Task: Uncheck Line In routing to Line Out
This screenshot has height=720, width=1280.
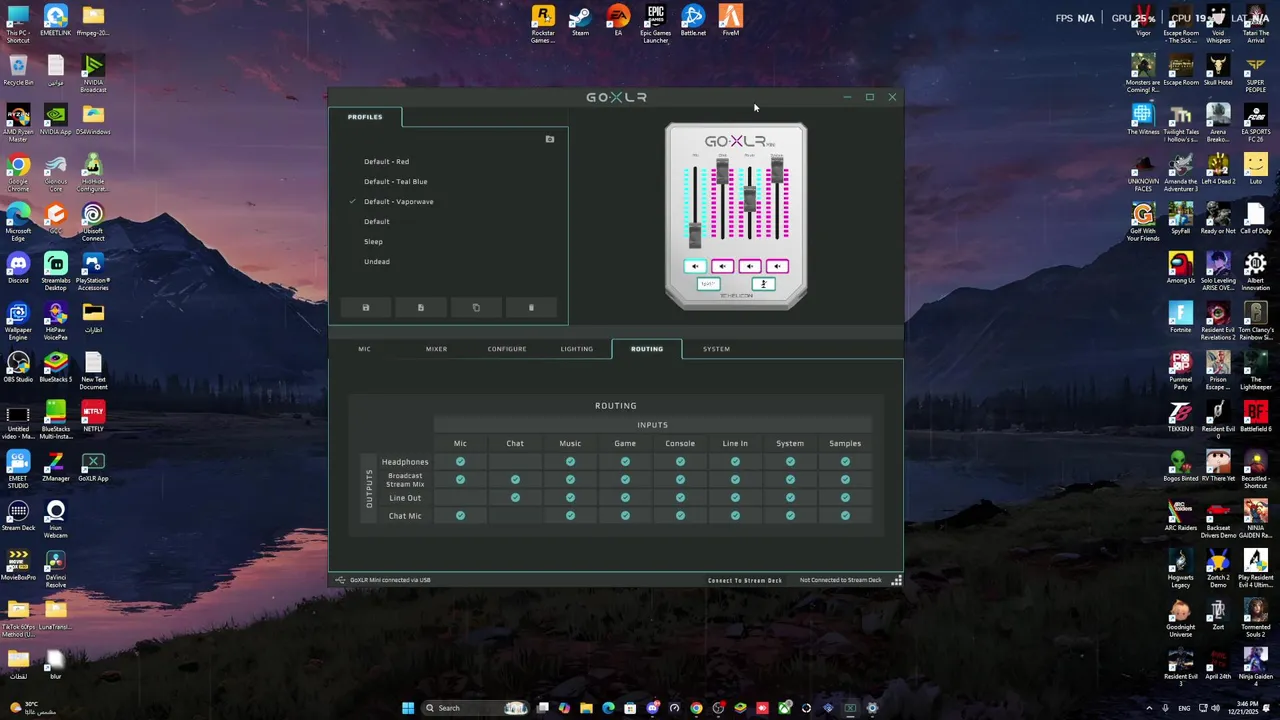Action: pyautogui.click(x=735, y=498)
